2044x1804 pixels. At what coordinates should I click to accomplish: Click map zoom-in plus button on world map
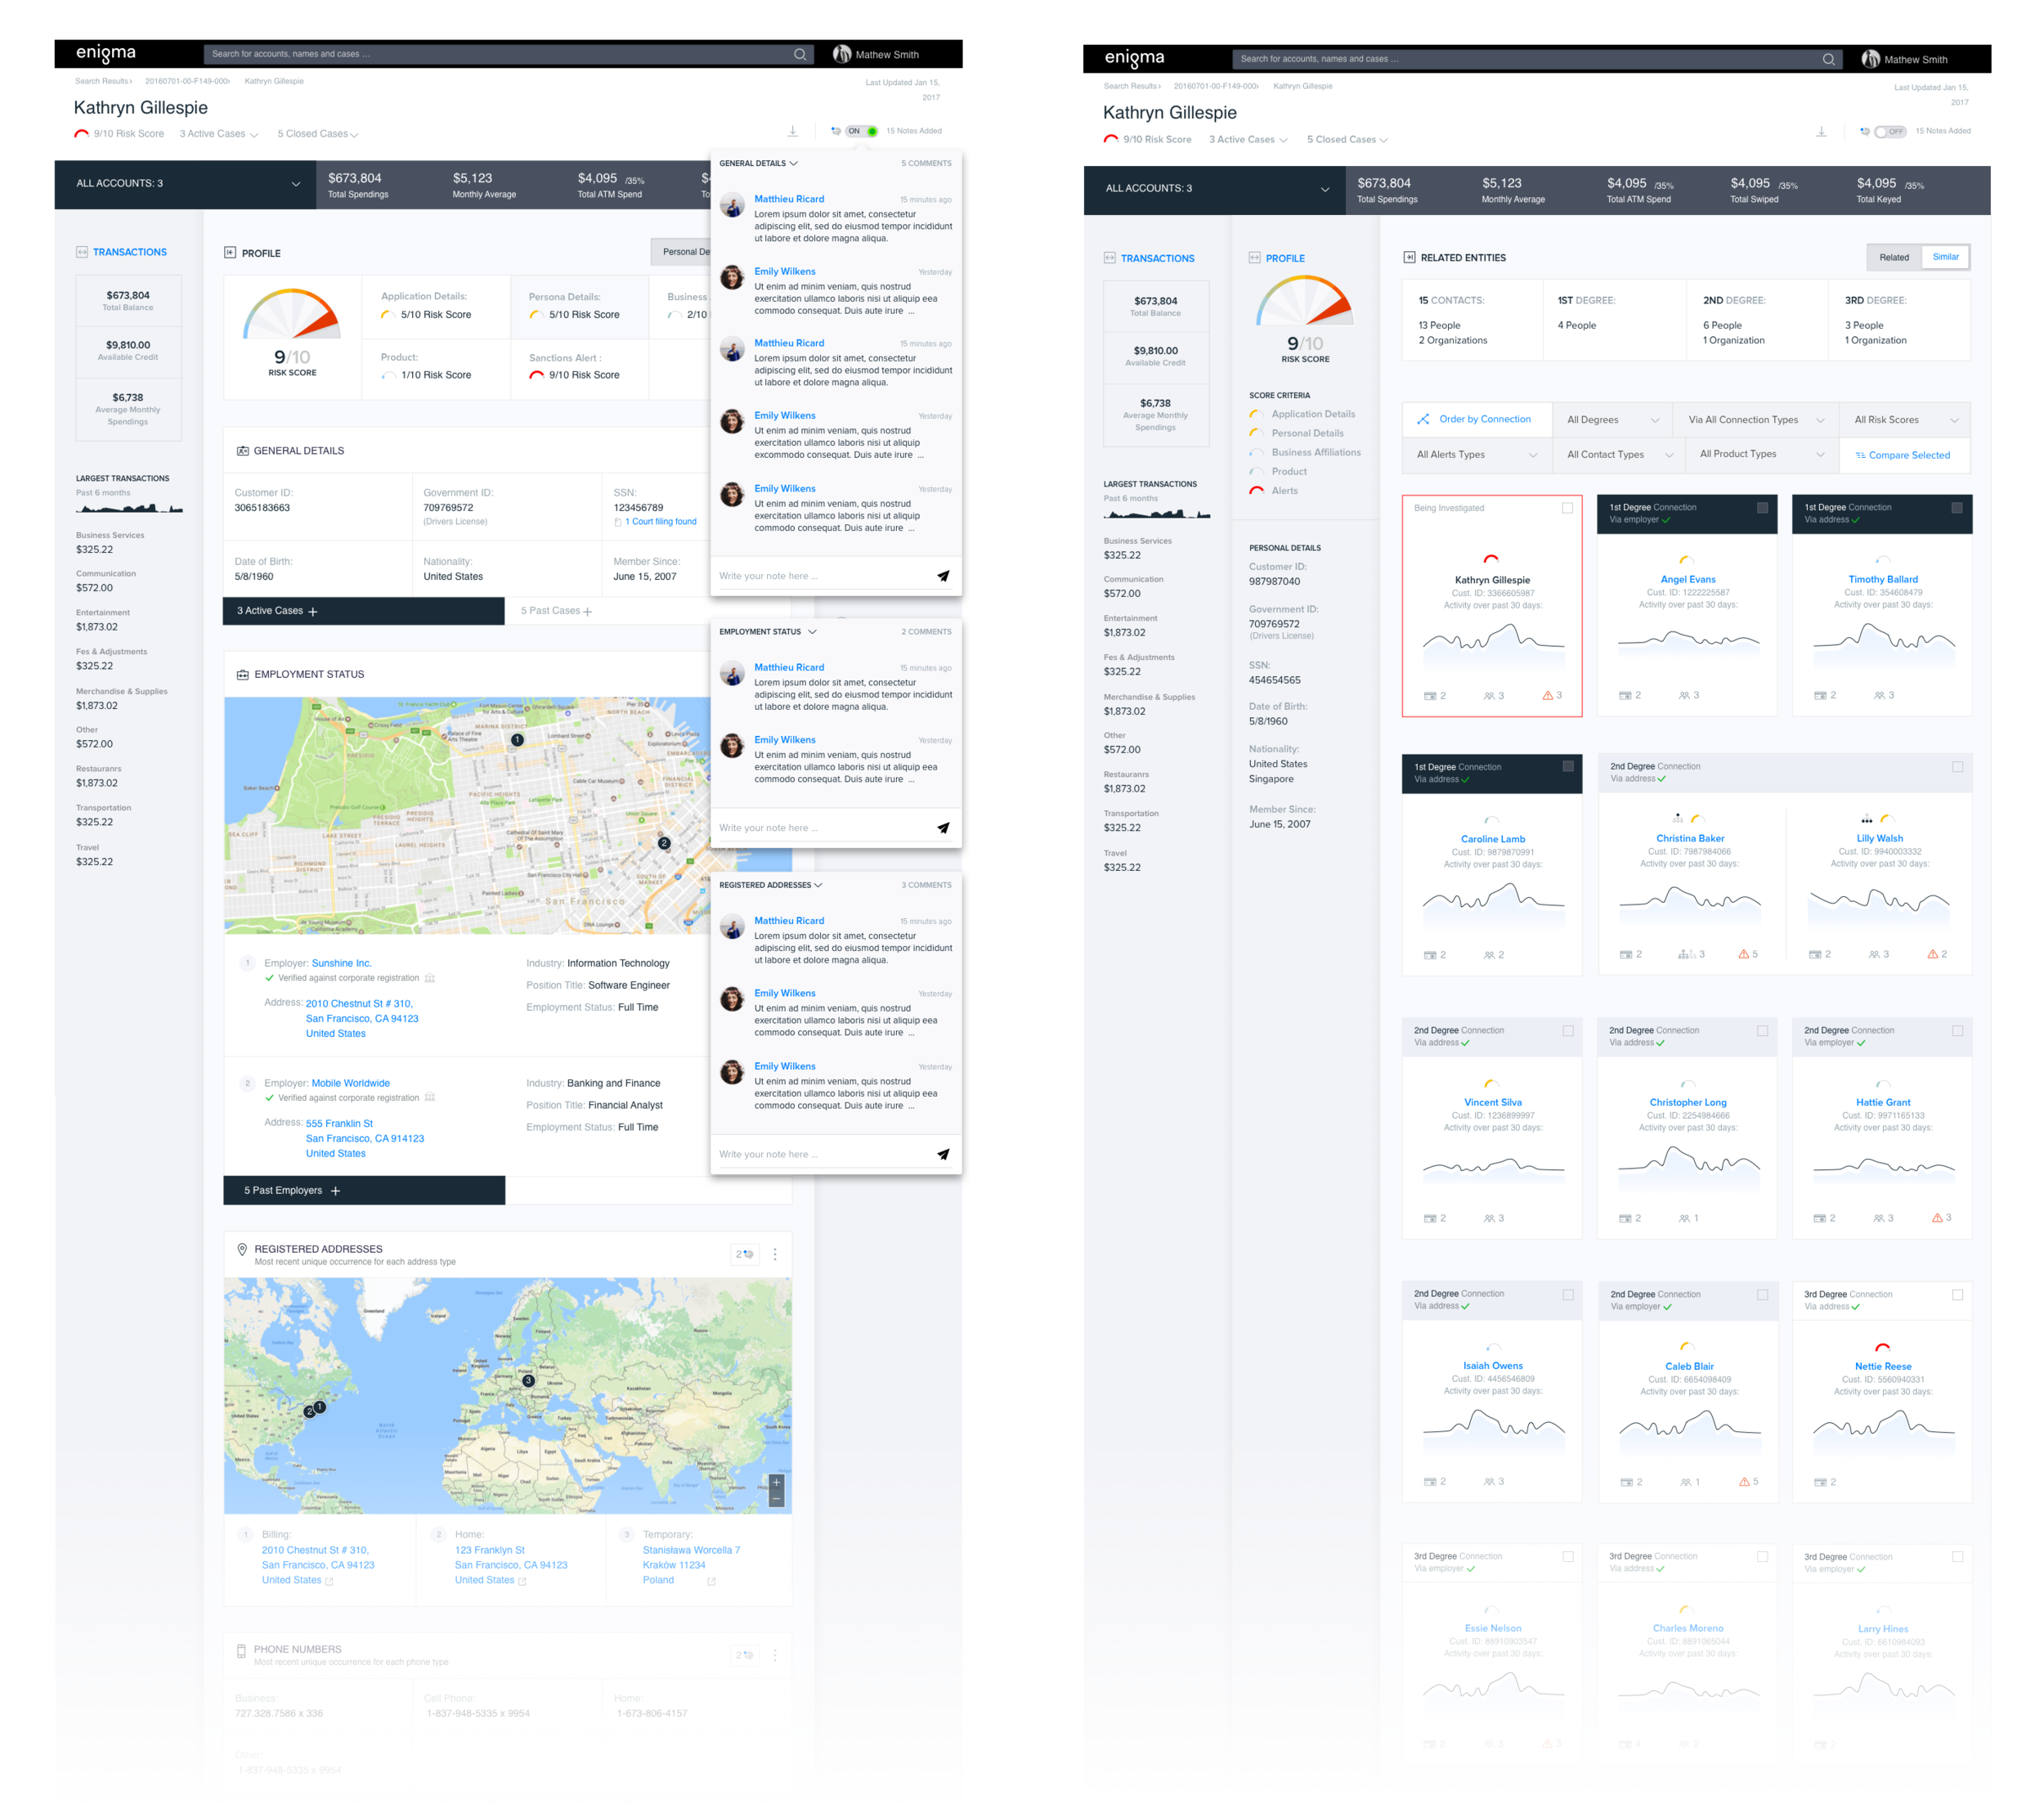776,1482
